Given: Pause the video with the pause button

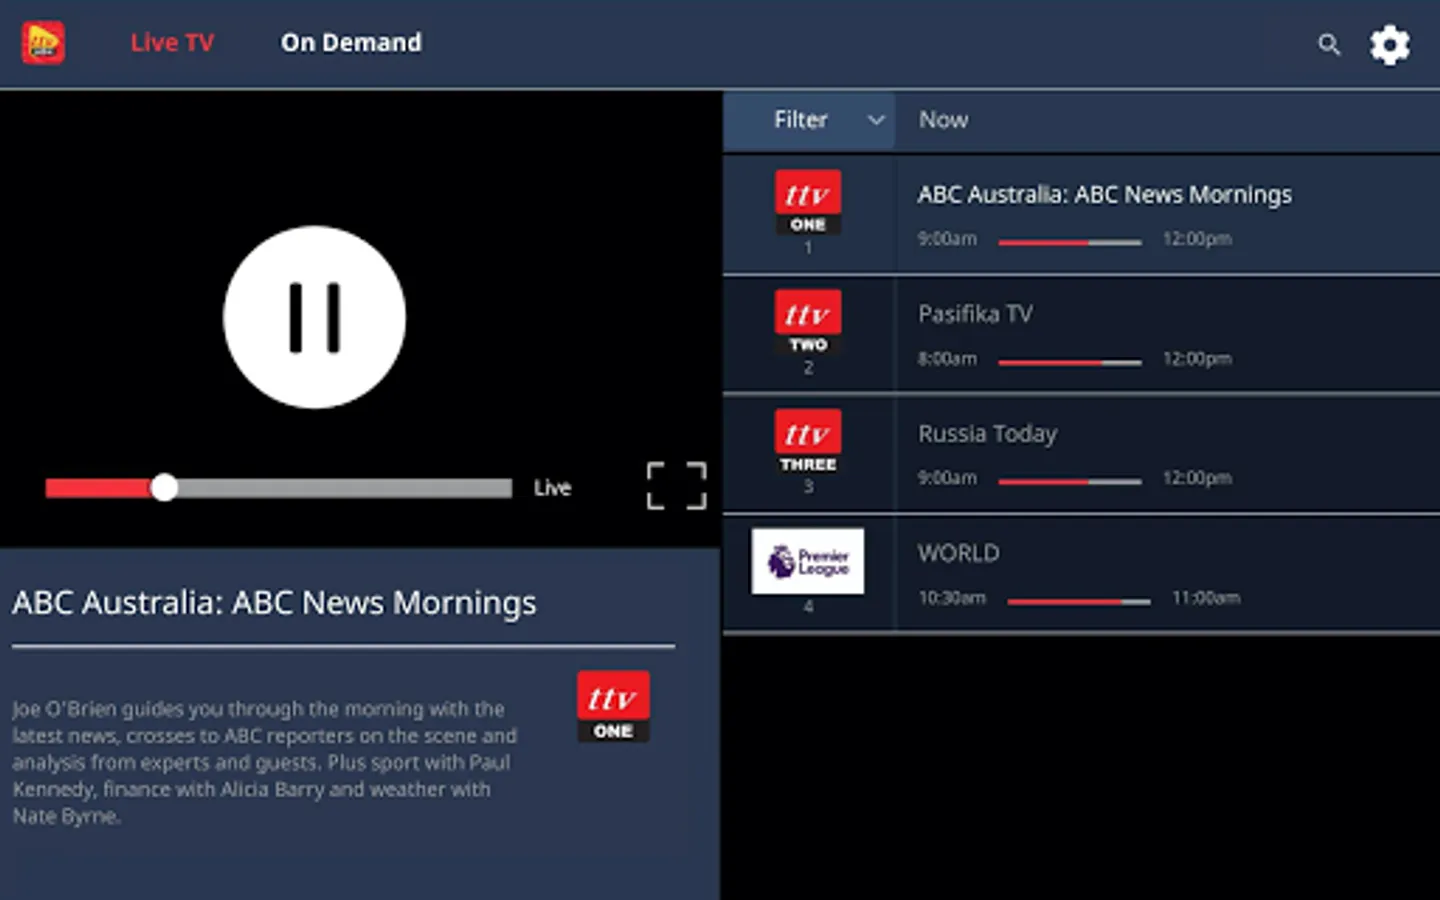Looking at the screenshot, I should pos(314,317).
